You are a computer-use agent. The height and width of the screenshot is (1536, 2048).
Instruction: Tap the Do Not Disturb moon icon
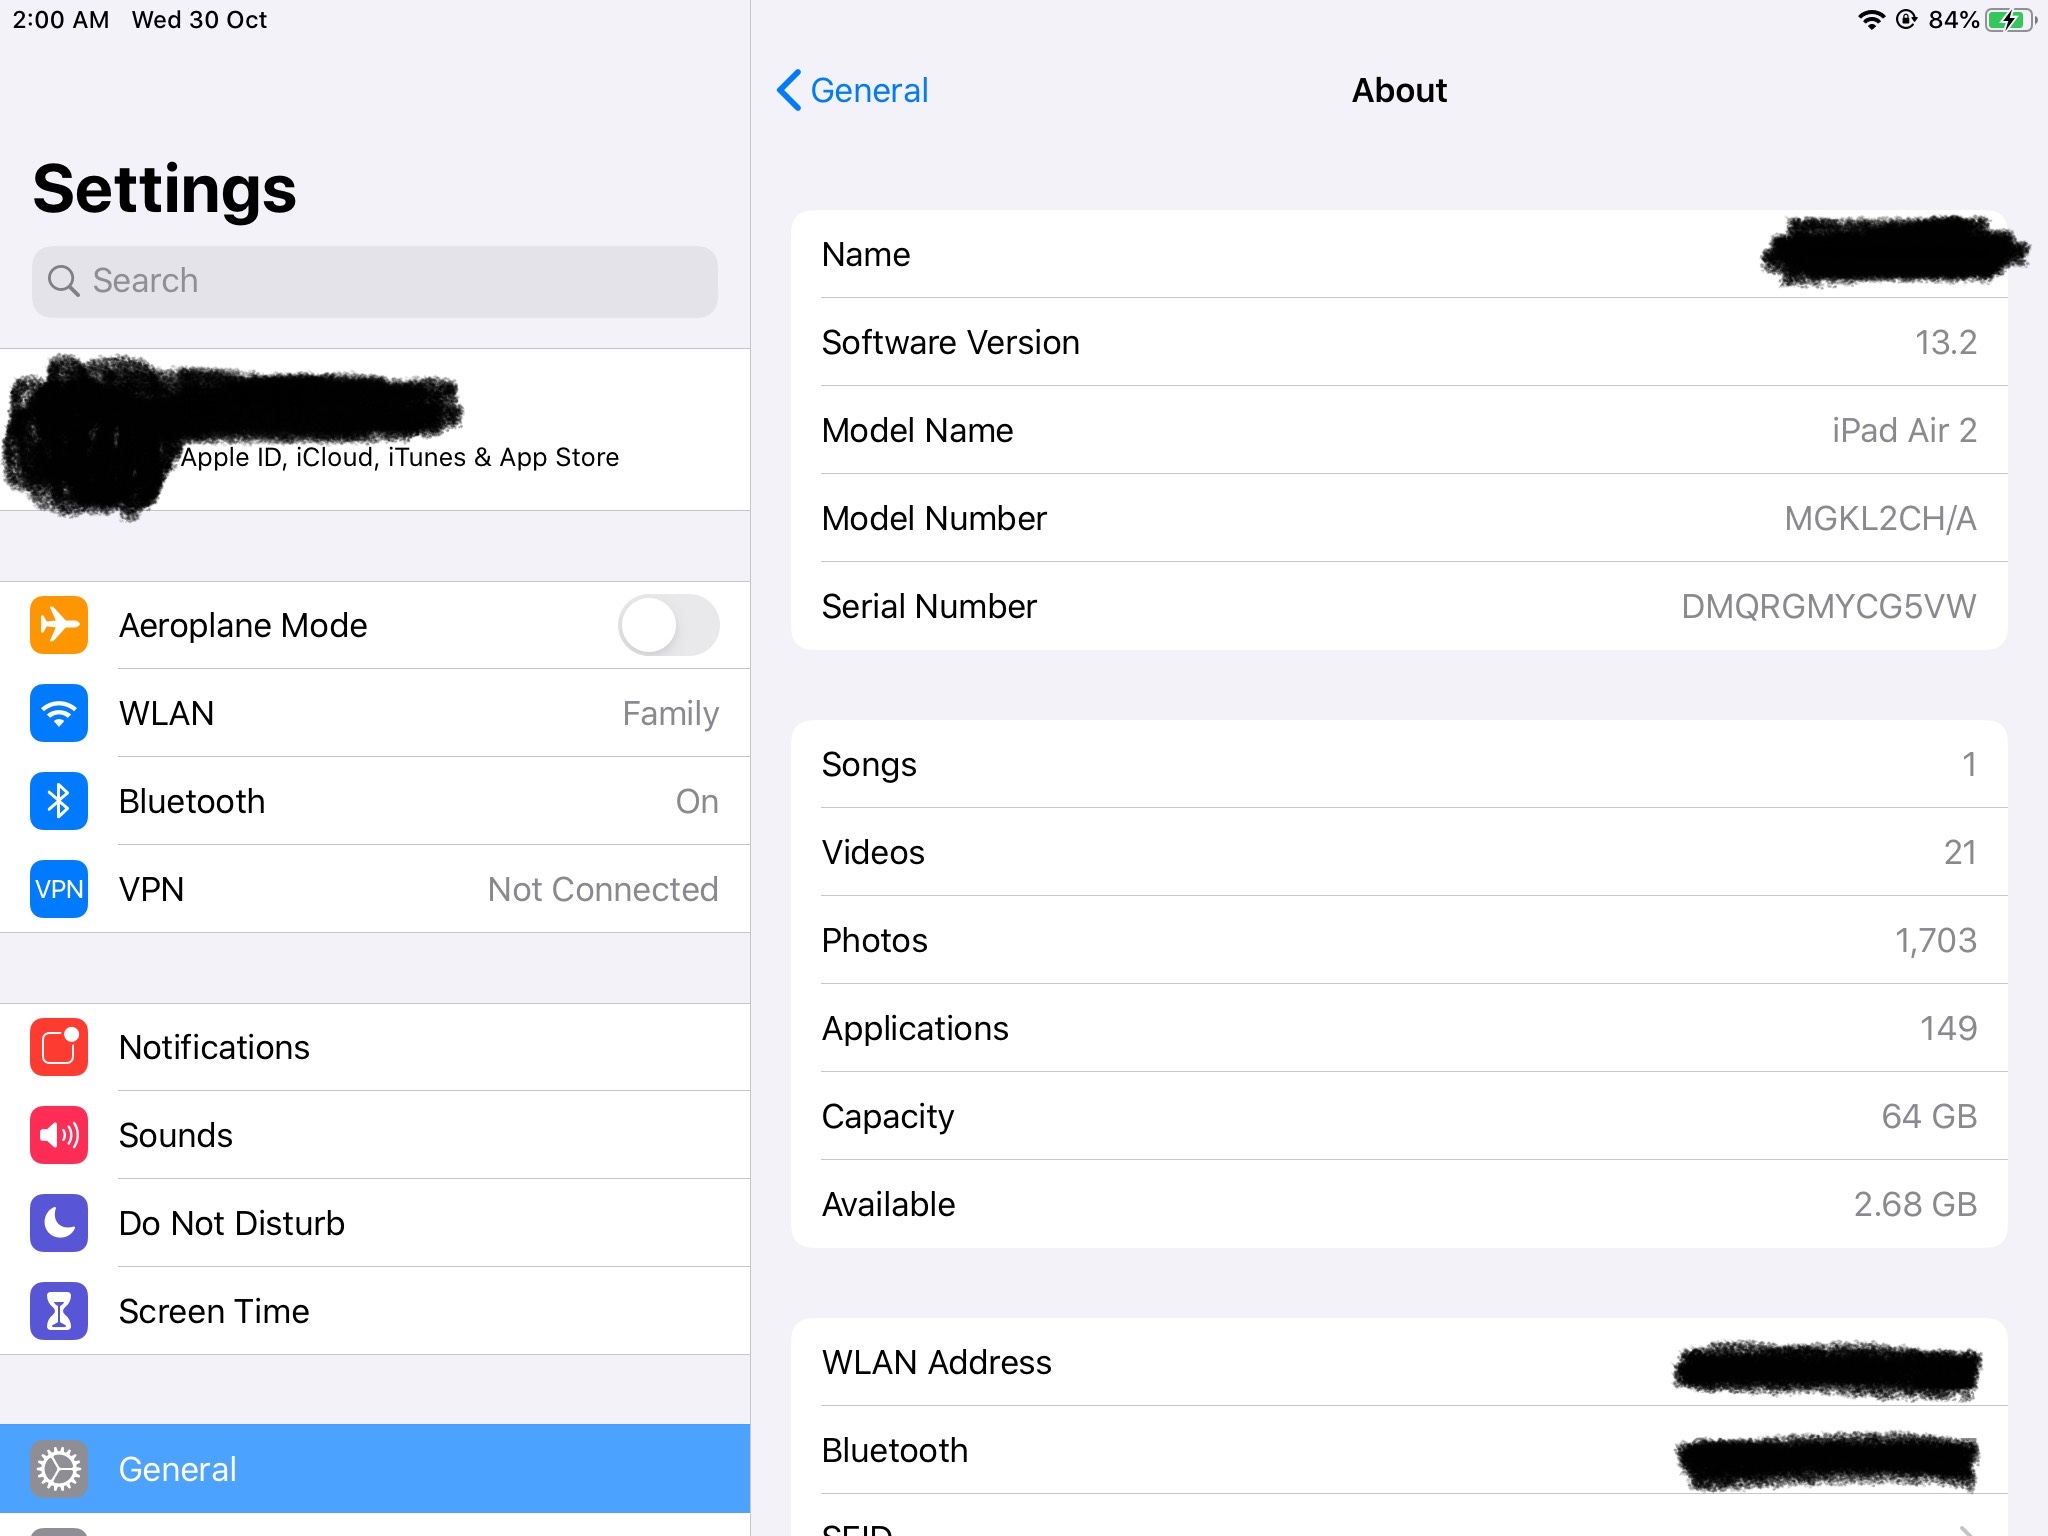pos(59,1223)
